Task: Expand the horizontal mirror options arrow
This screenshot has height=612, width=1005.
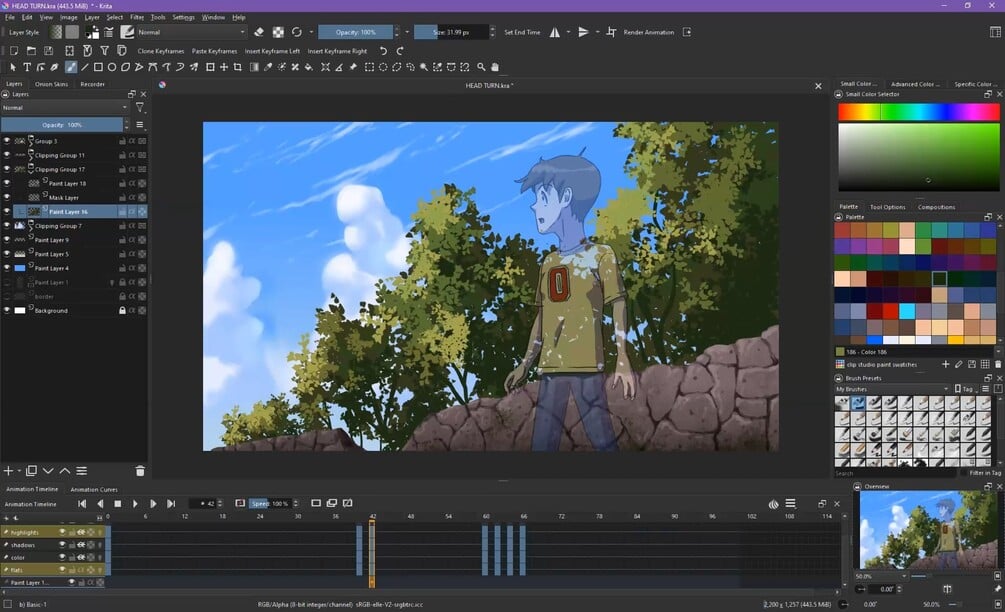Action: [568, 32]
